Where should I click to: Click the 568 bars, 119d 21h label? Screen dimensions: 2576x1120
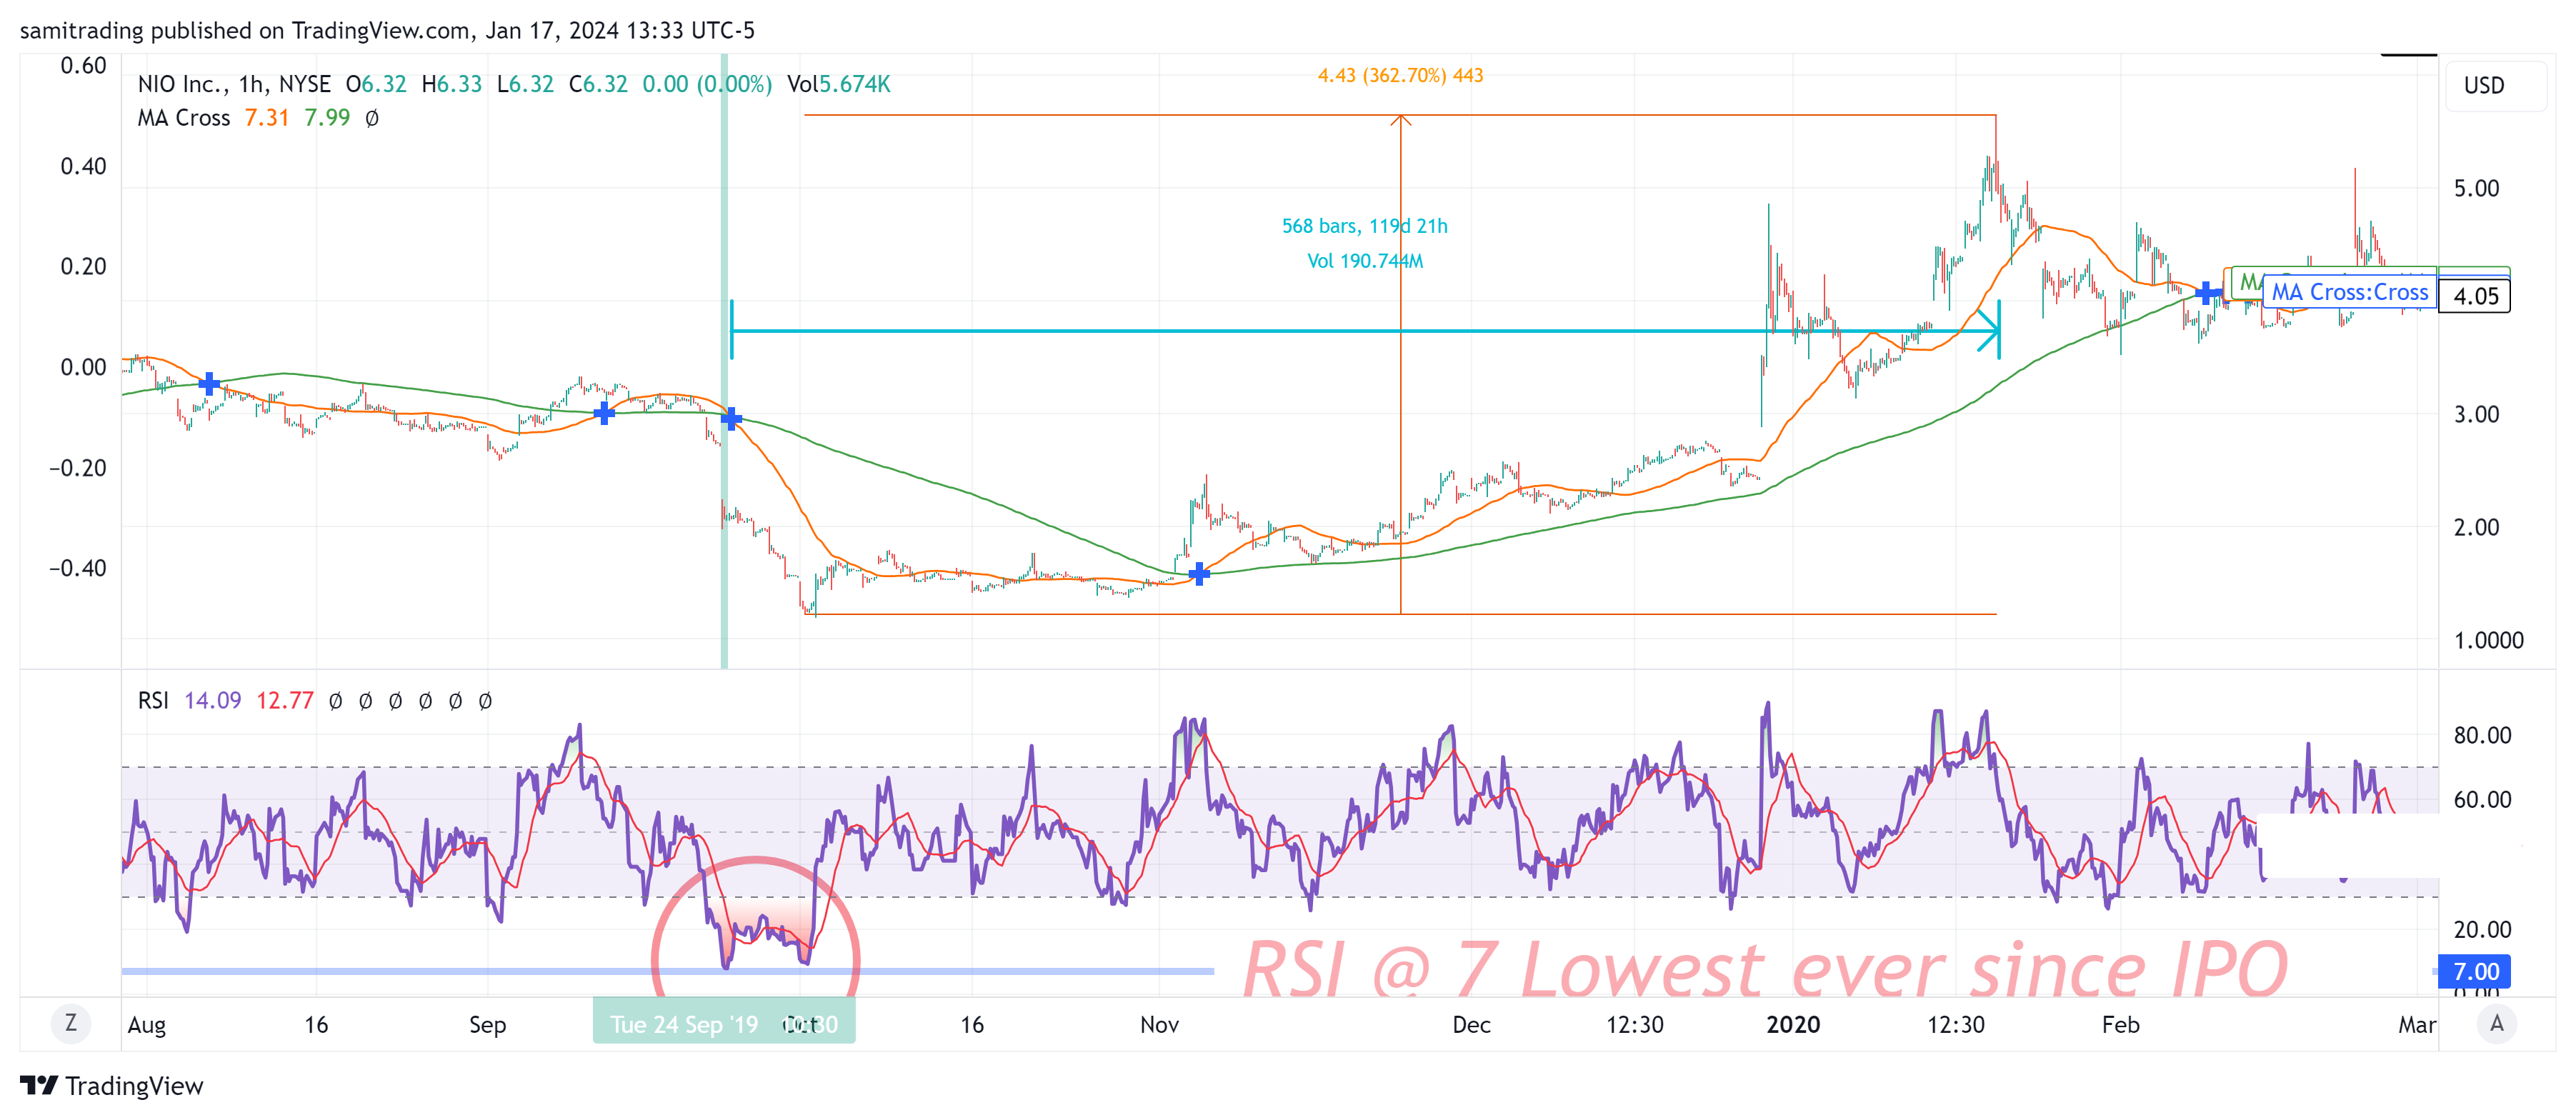1364,226
